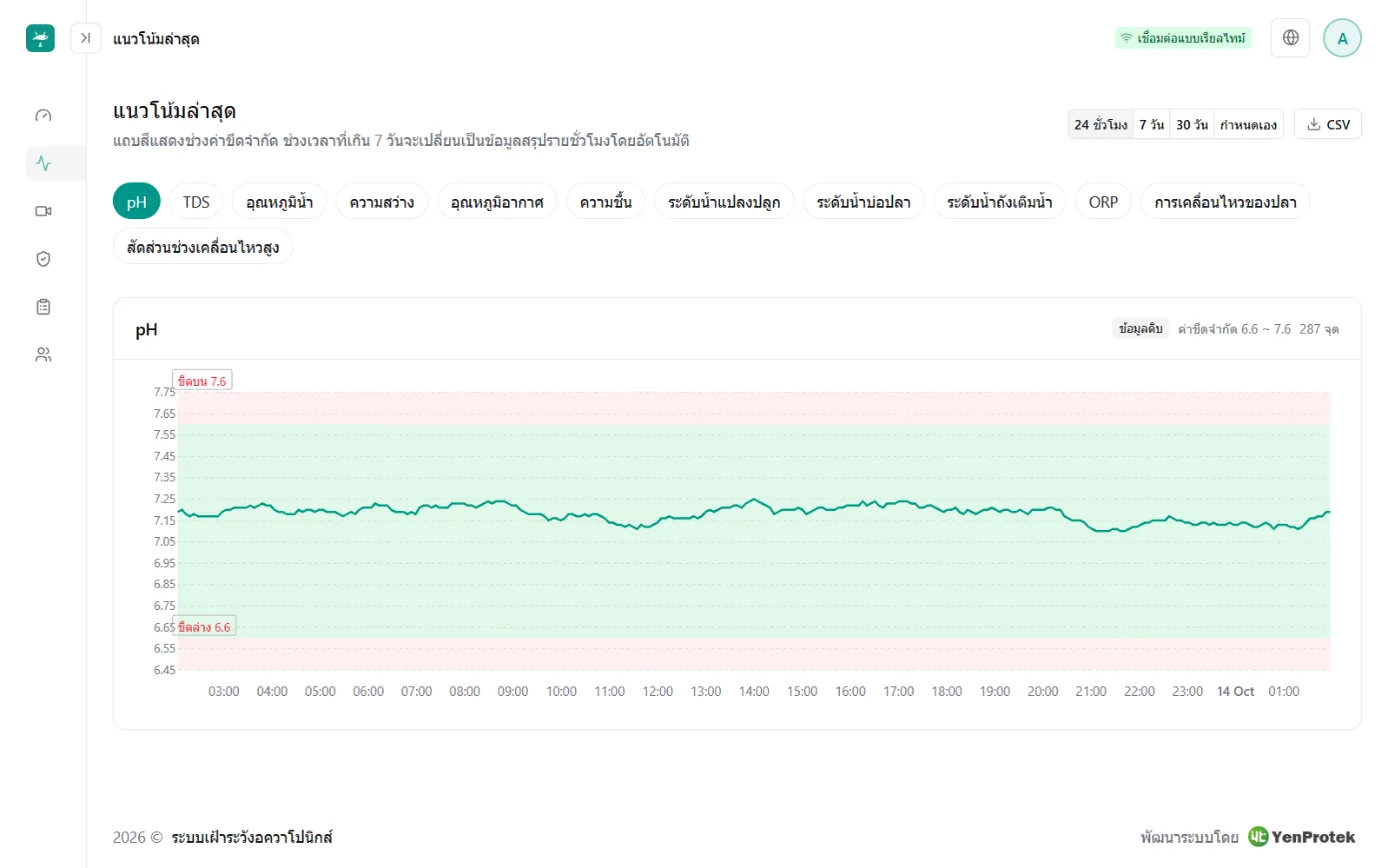Viewport: 1388px width, 868px height.
Task: Open the dashboard gauge icon in sidebar
Action: click(x=43, y=115)
